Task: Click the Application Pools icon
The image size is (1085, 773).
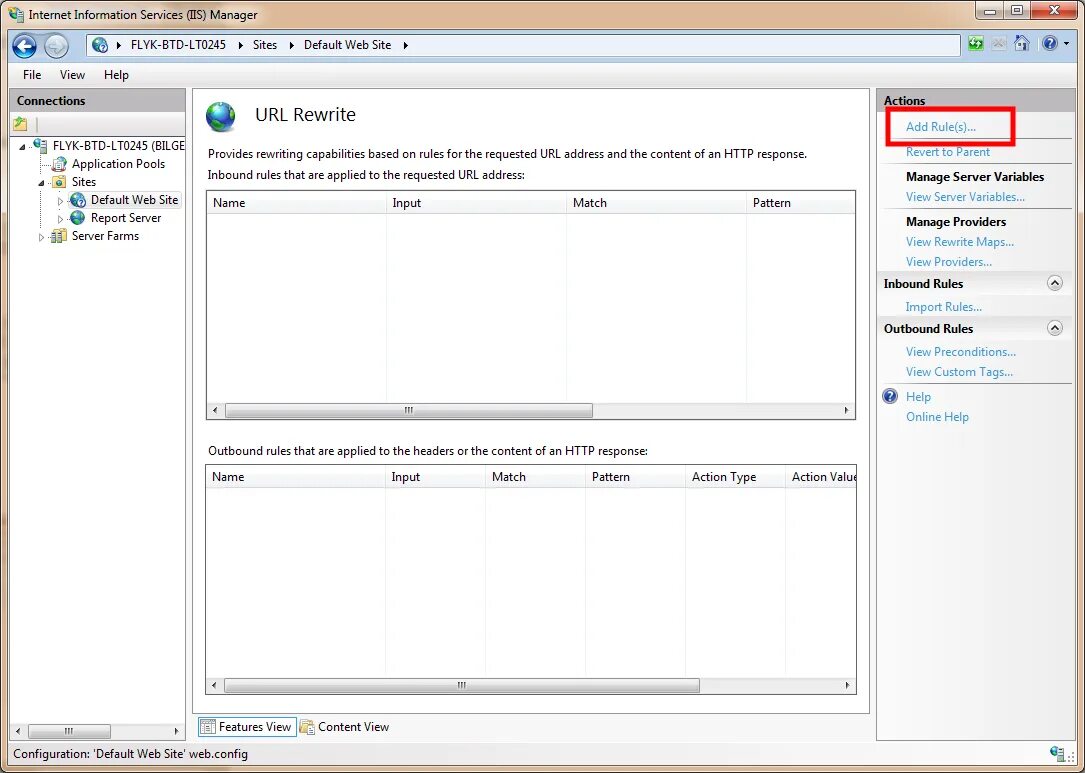Action: point(60,164)
